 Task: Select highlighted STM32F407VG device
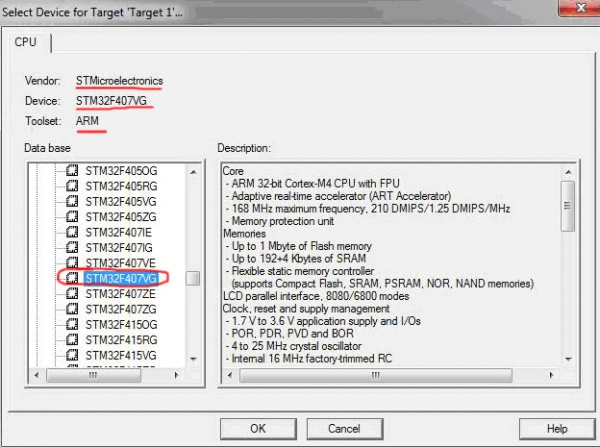tap(121, 278)
